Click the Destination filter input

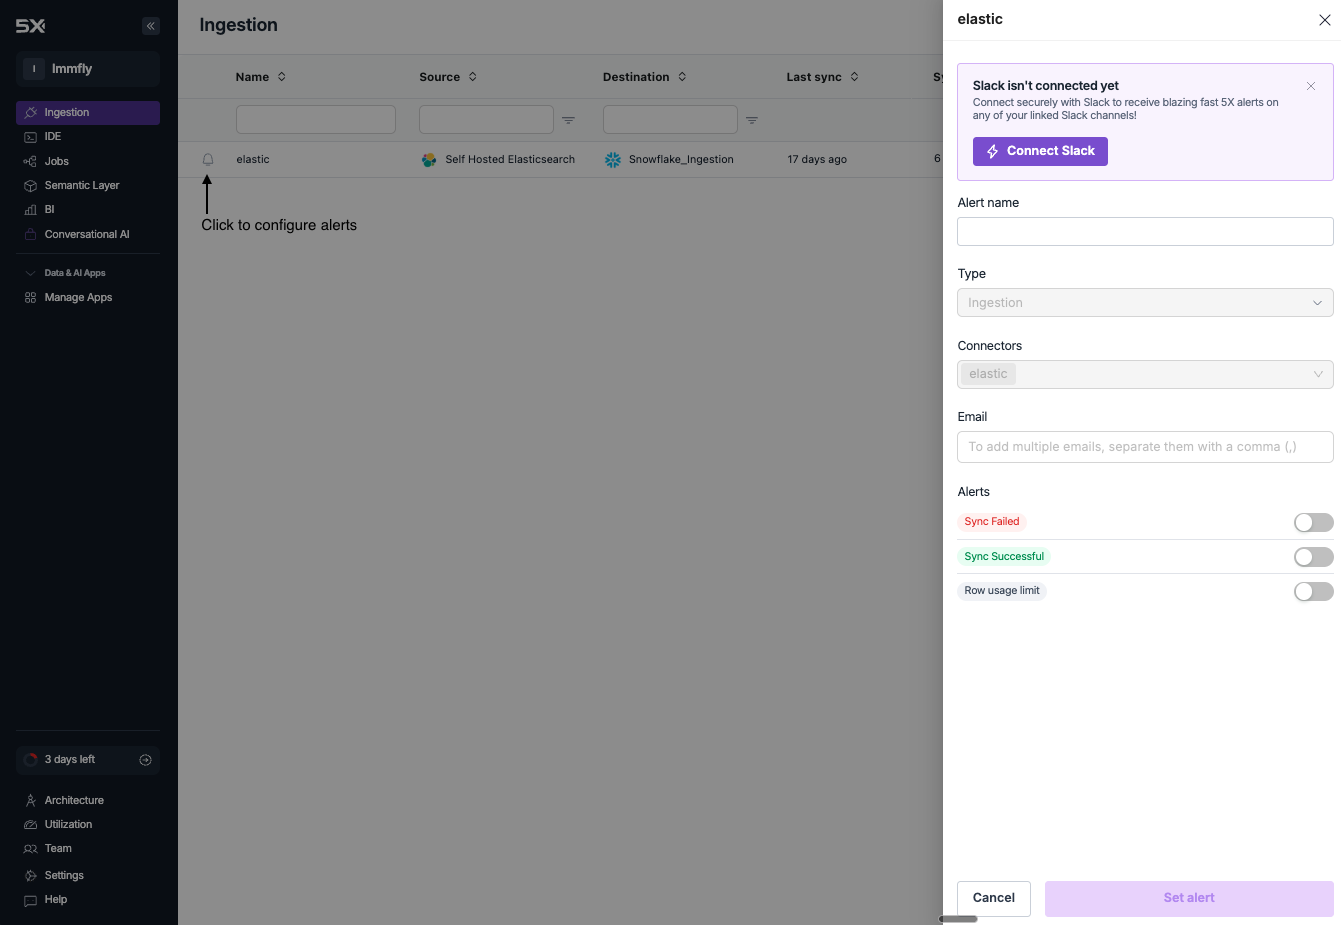(670, 120)
